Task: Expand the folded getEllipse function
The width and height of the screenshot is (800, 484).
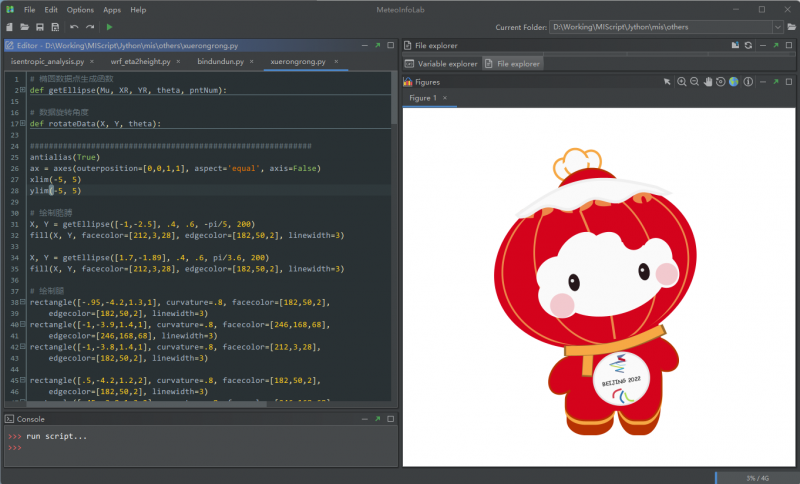Action: [x=23, y=90]
